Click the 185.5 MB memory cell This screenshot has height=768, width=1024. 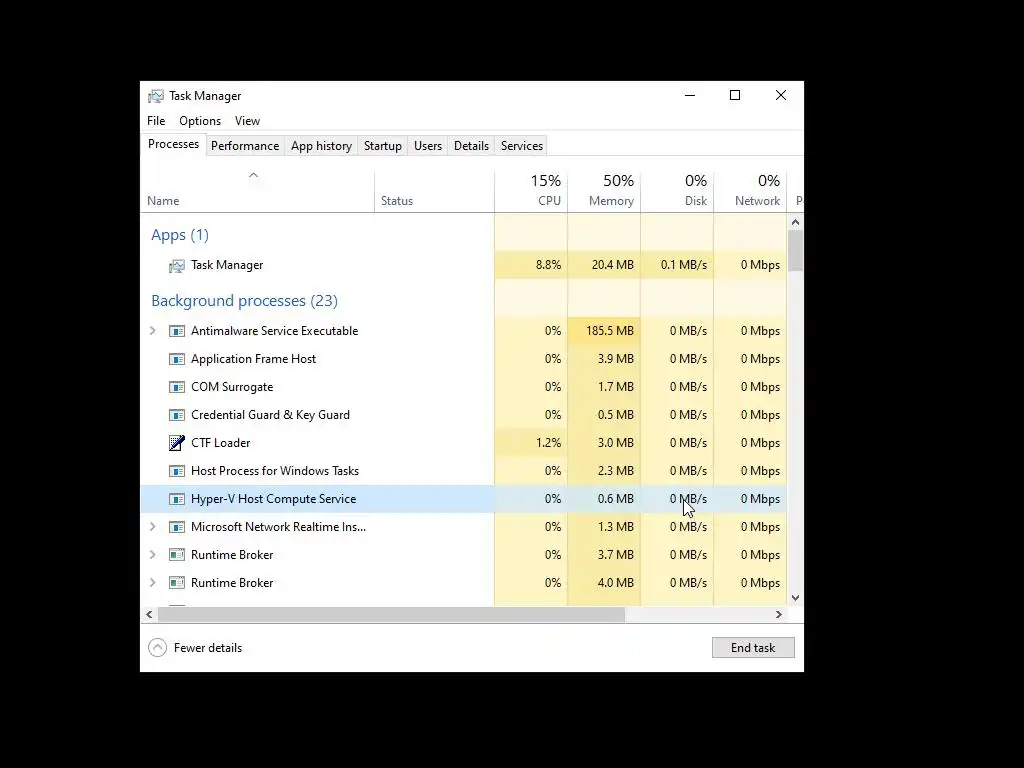604,331
